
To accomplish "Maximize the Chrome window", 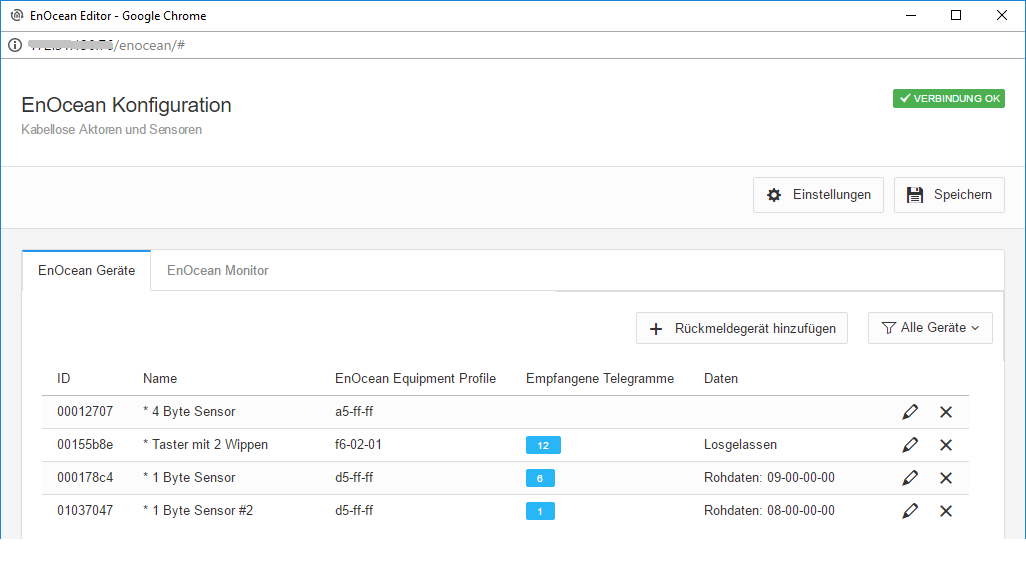I will [956, 16].
